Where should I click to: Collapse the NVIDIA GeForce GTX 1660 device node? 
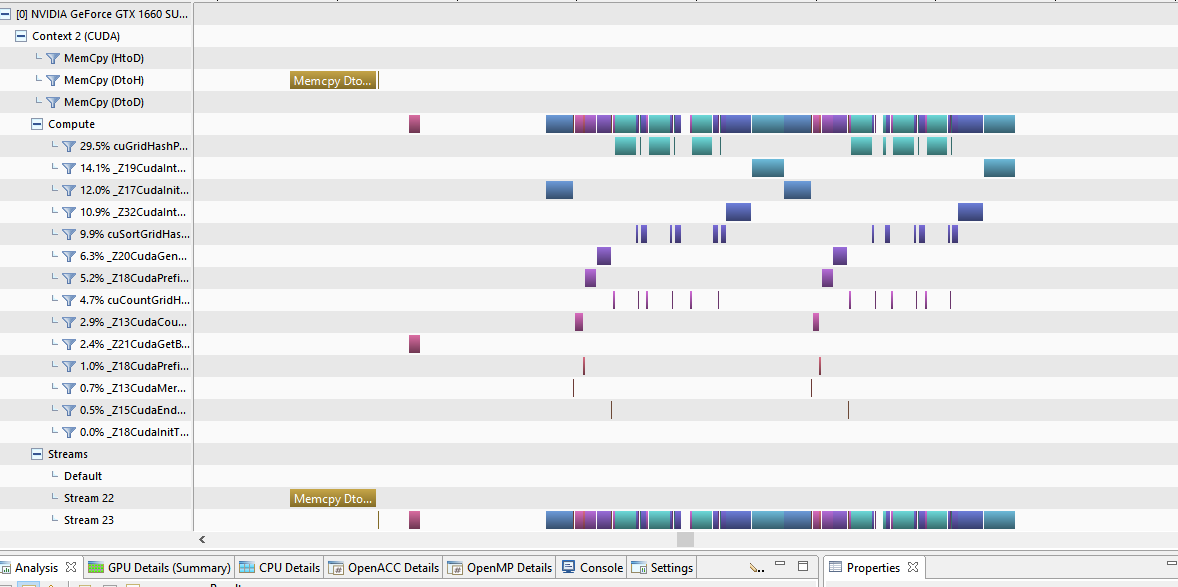tap(7, 14)
